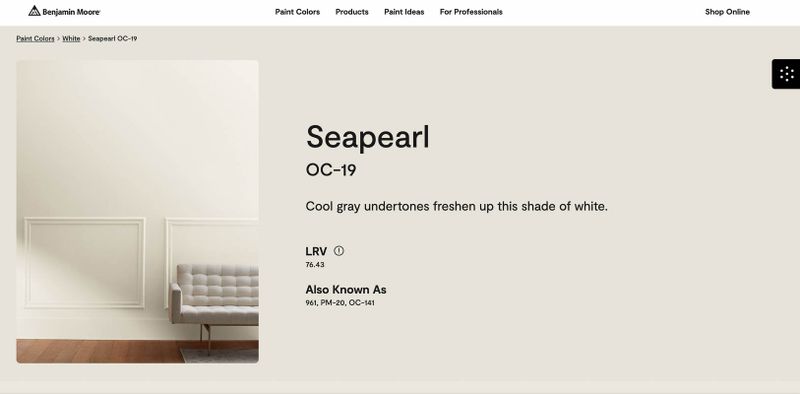800x394 pixels.
Task: Open the For Professionals menu
Action: pyautogui.click(x=471, y=12)
